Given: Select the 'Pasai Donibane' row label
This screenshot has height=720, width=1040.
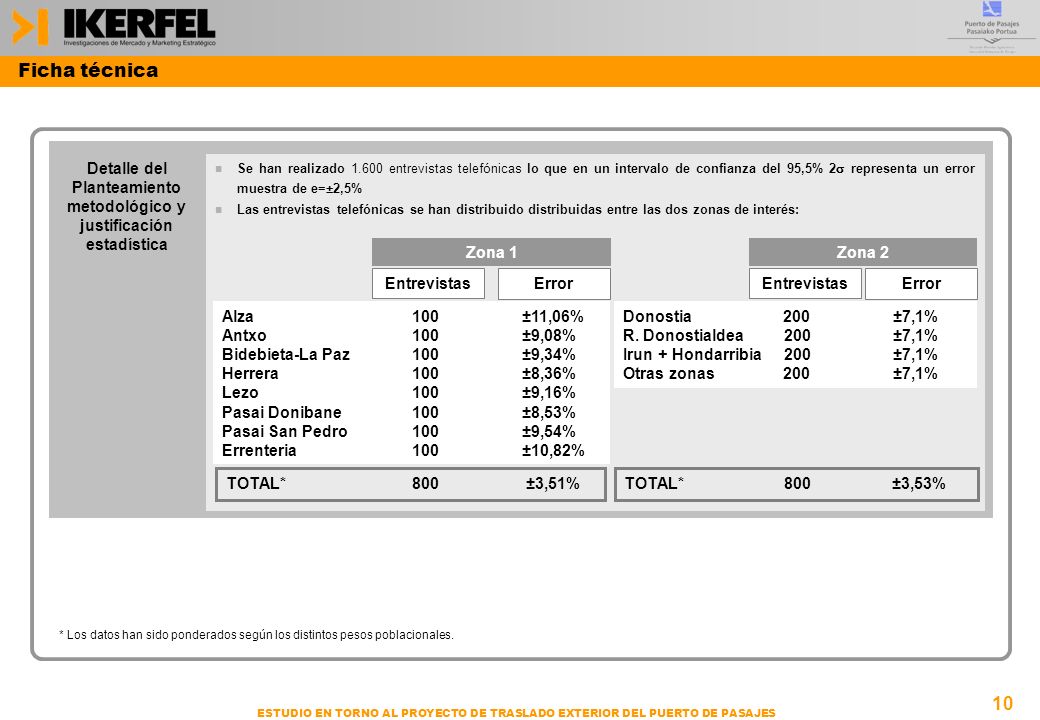Looking at the screenshot, I should coord(282,412).
